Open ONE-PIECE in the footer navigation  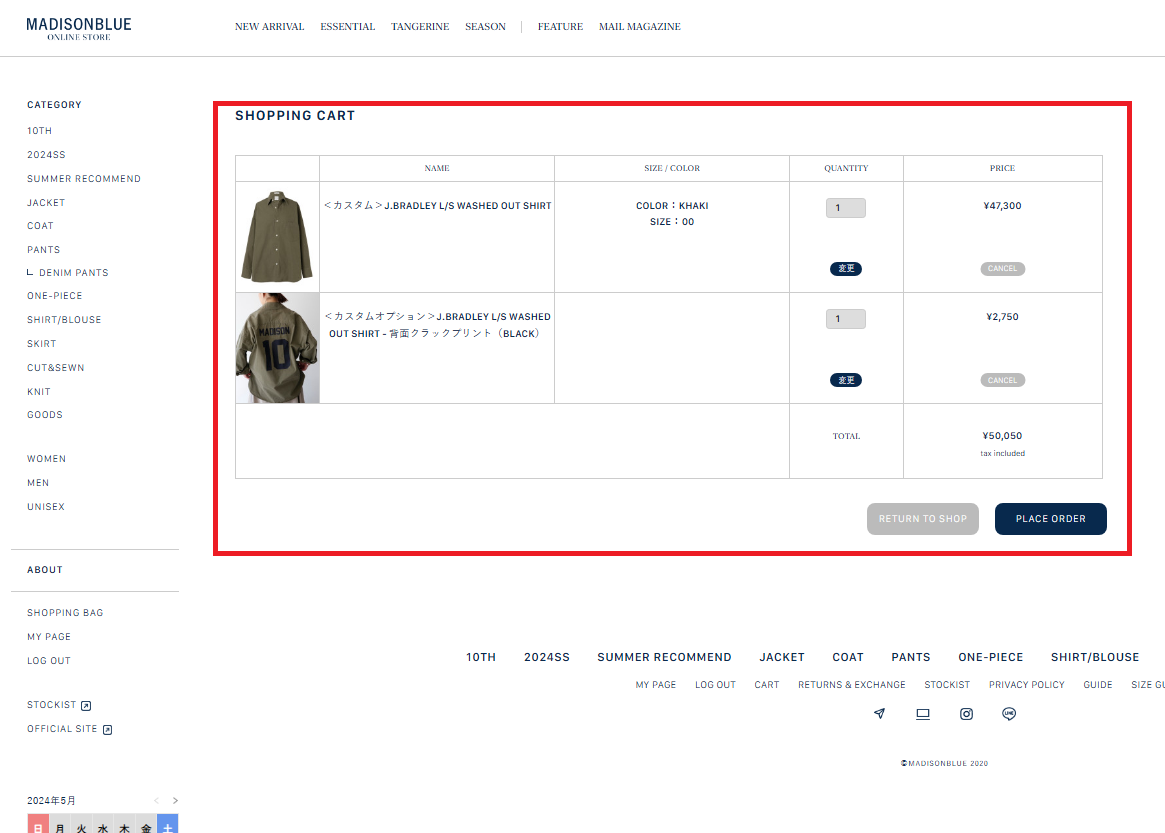[x=990, y=657]
